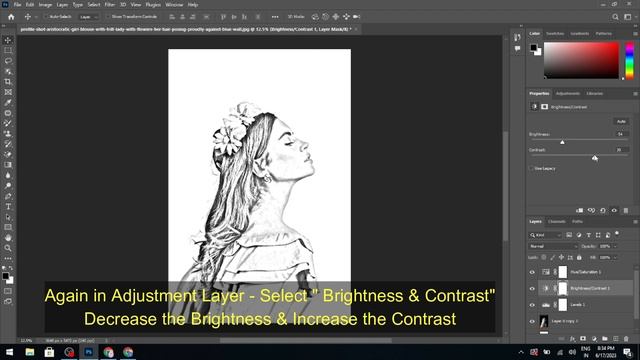Select the Dodge tool

point(8,186)
